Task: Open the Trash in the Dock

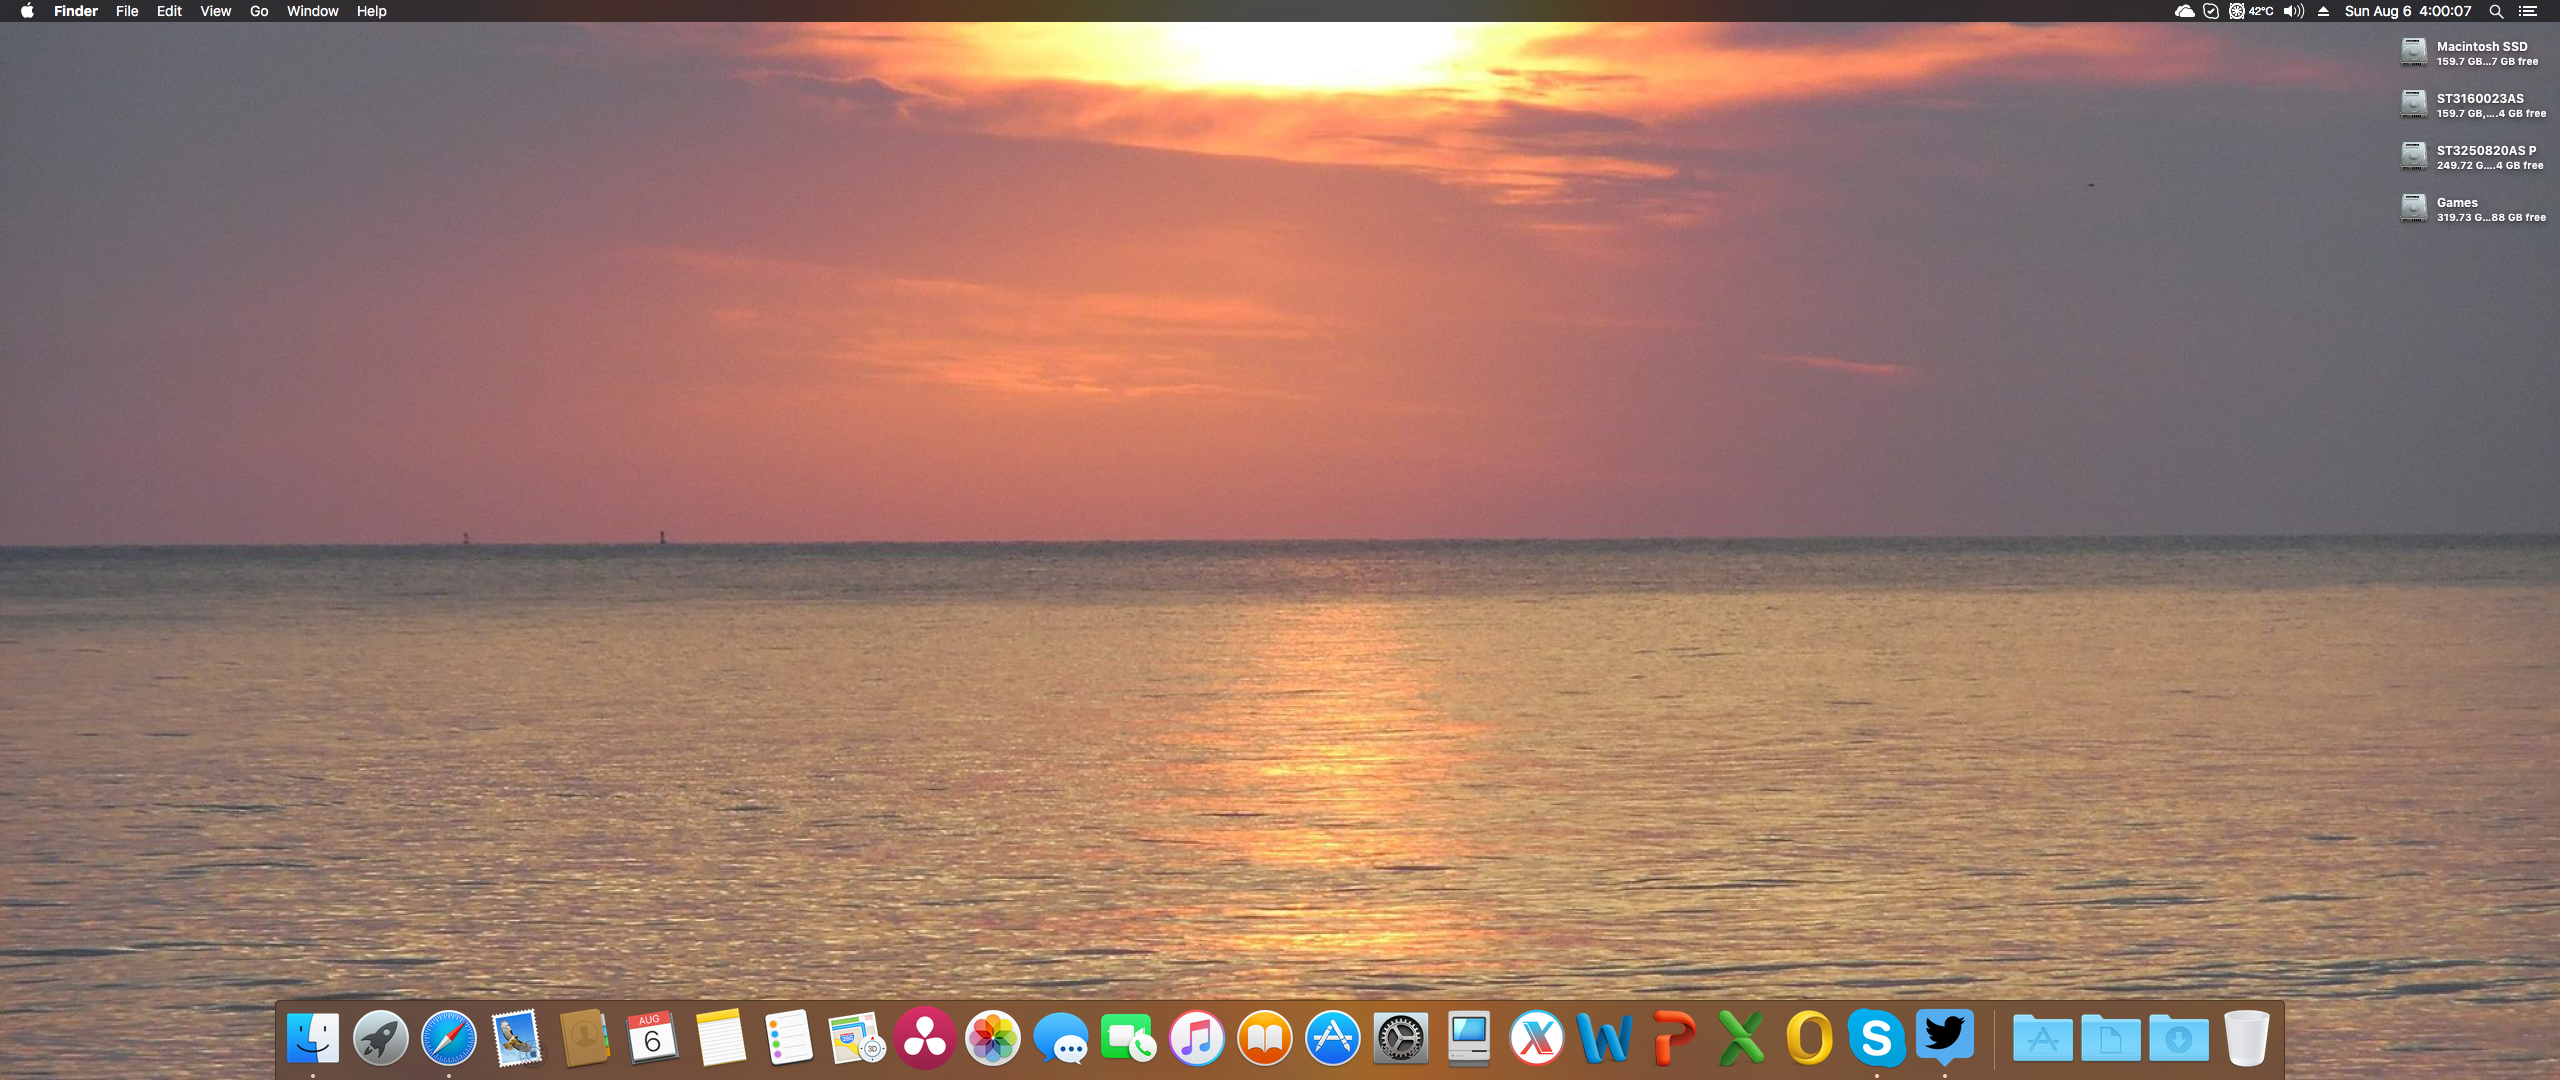Action: pyautogui.click(x=2246, y=1038)
